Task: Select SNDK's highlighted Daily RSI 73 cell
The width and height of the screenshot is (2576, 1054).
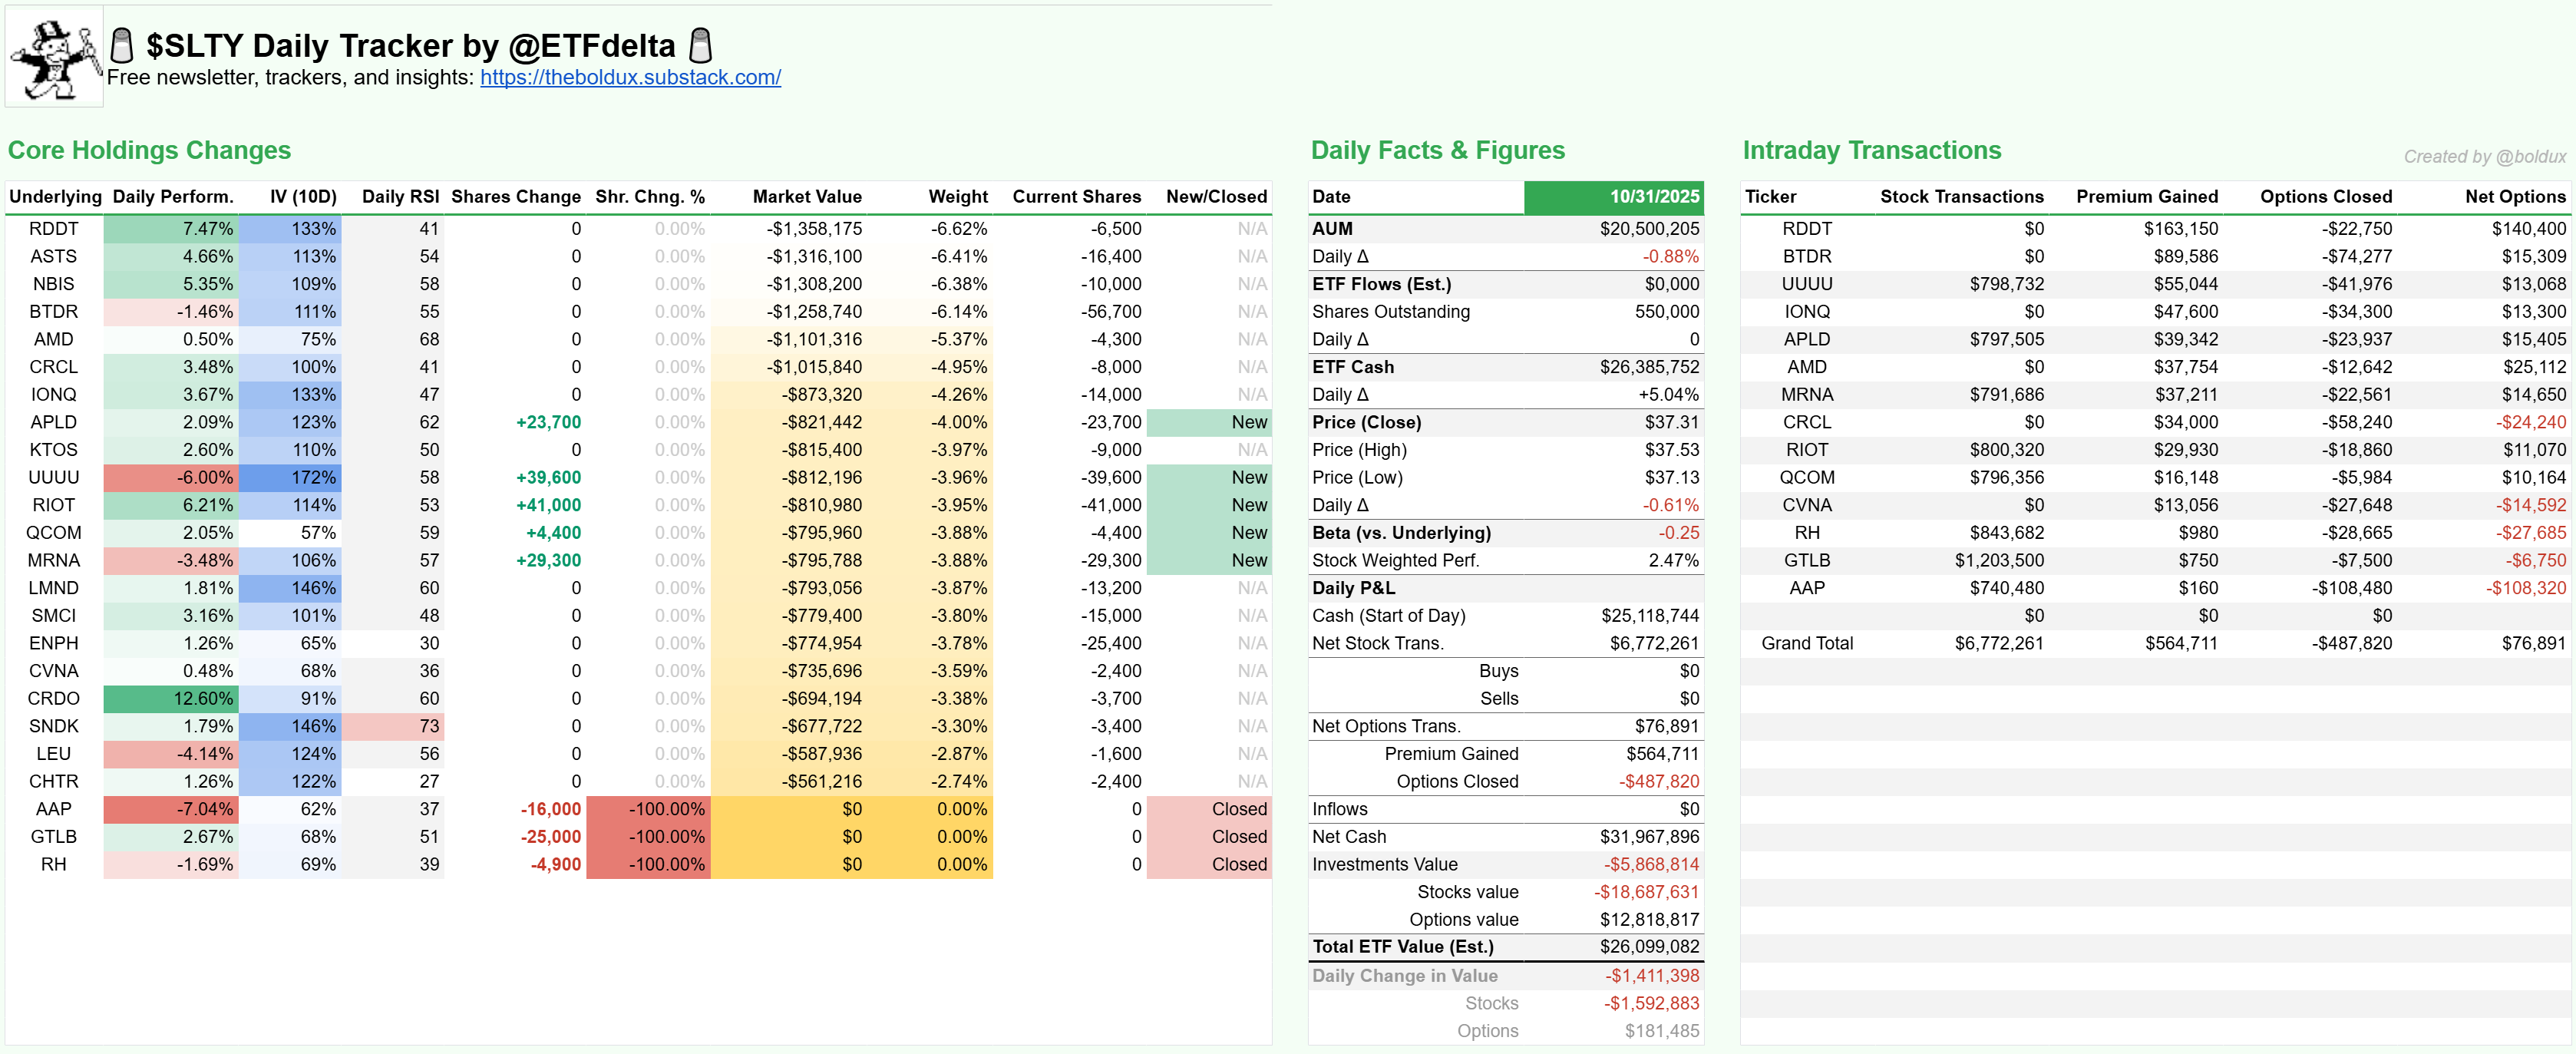Action: (393, 726)
